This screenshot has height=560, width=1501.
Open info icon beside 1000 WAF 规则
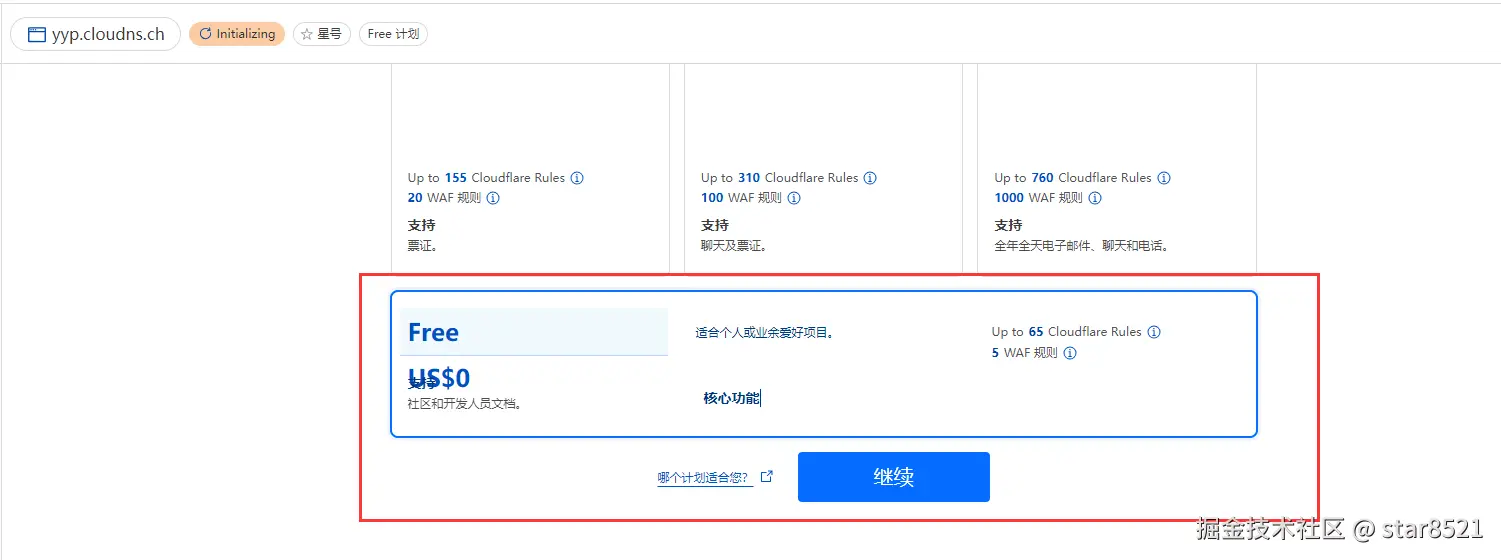(x=1095, y=198)
